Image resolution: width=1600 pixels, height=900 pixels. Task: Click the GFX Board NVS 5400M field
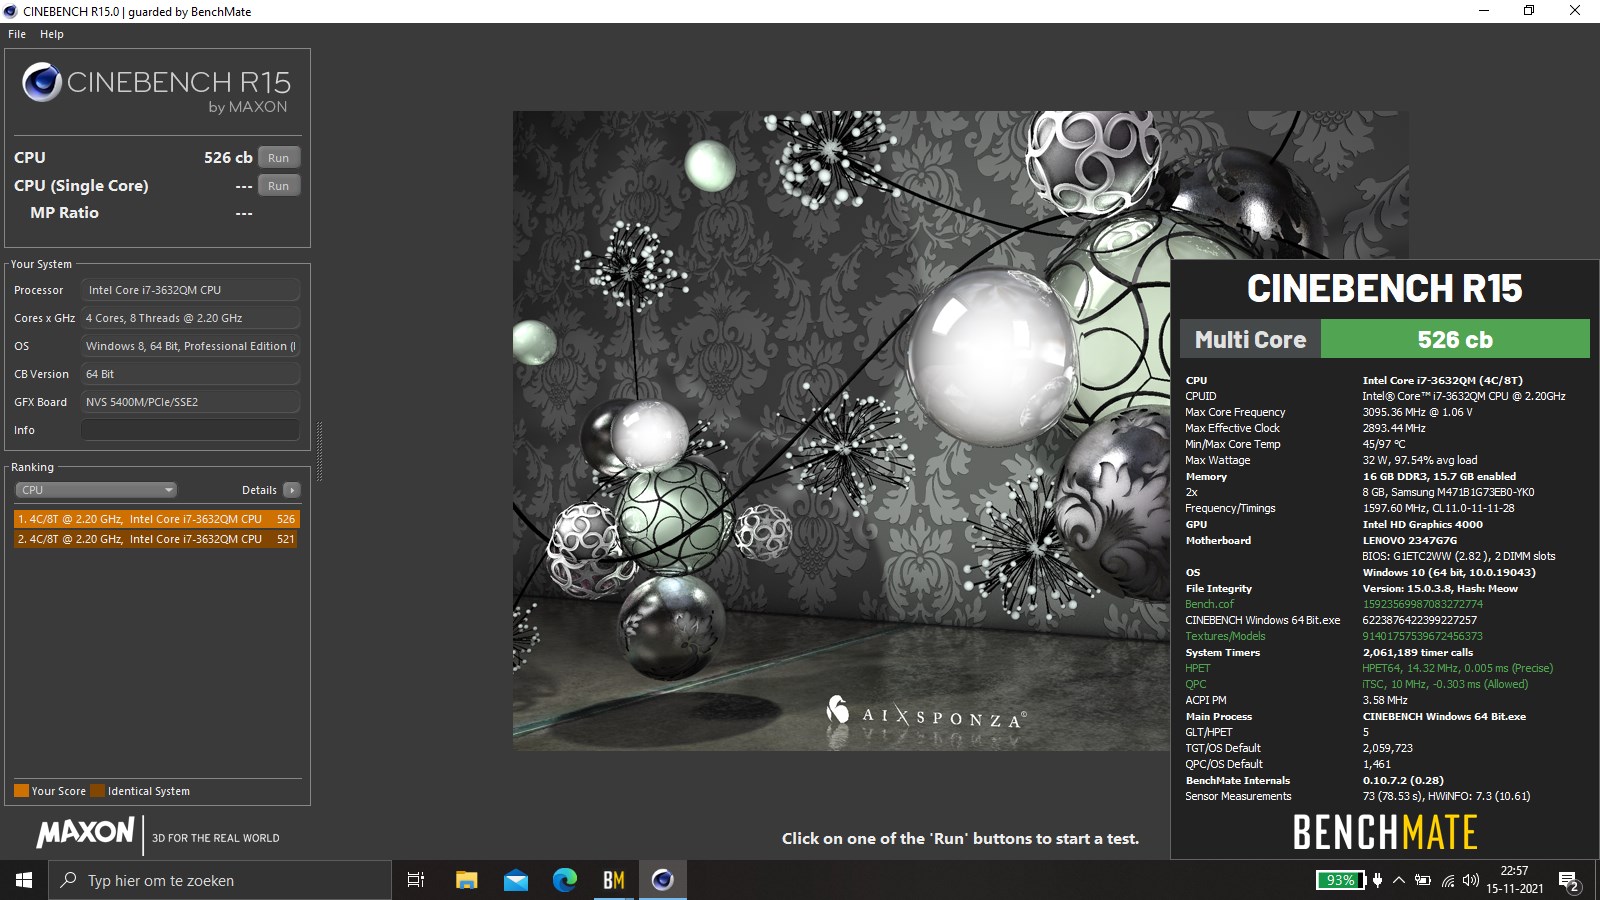point(190,402)
